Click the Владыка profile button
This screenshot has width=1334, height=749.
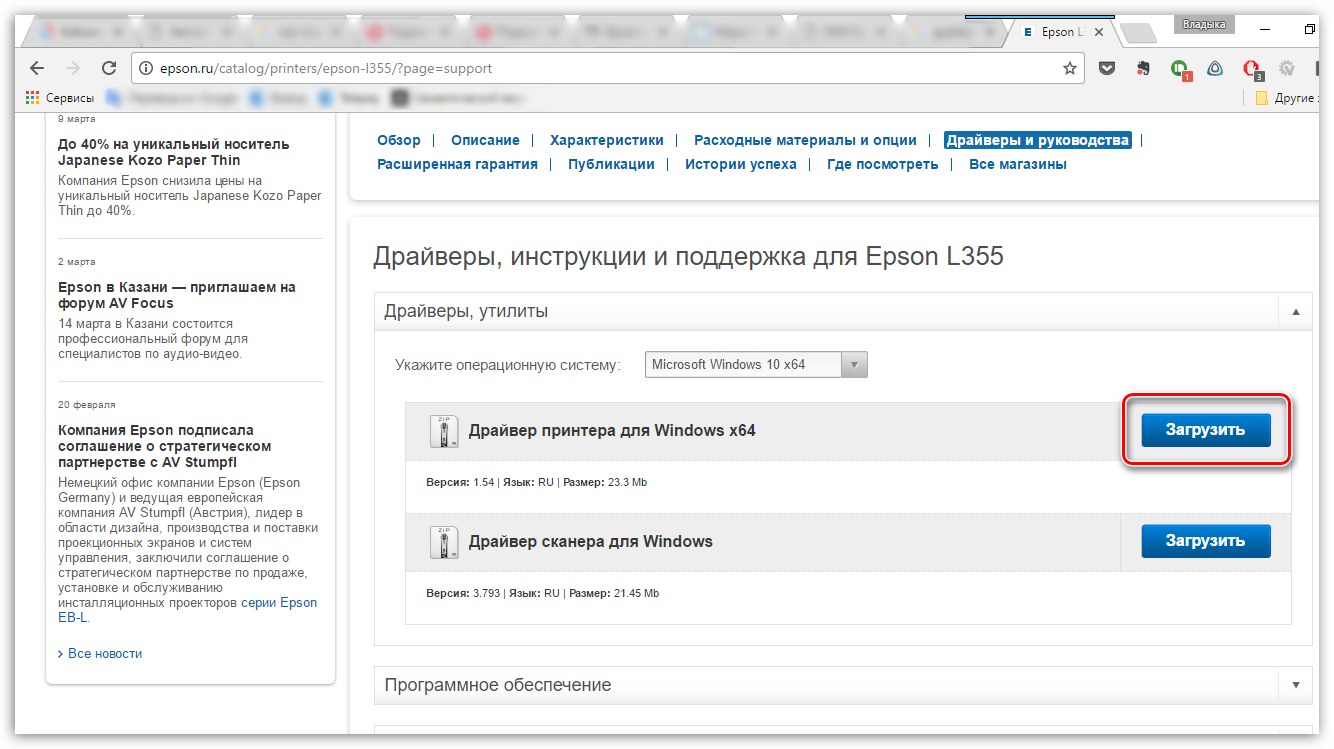(1206, 24)
